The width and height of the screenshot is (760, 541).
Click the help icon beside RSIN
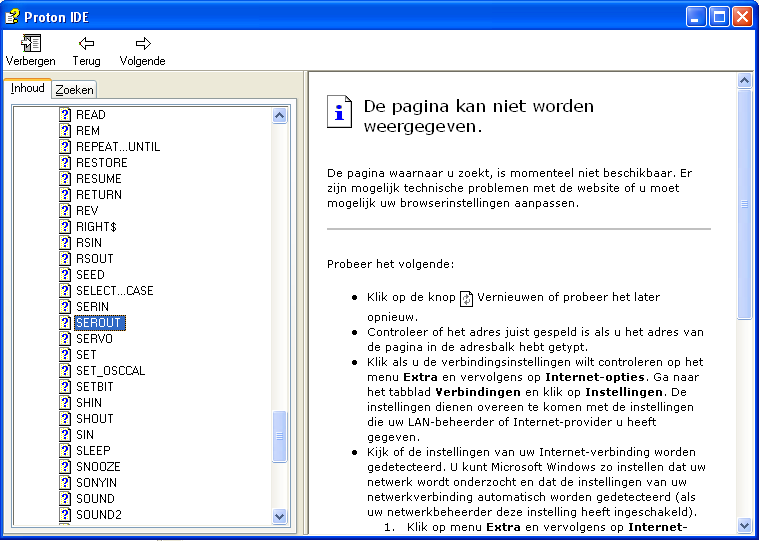pyautogui.click(x=65, y=243)
